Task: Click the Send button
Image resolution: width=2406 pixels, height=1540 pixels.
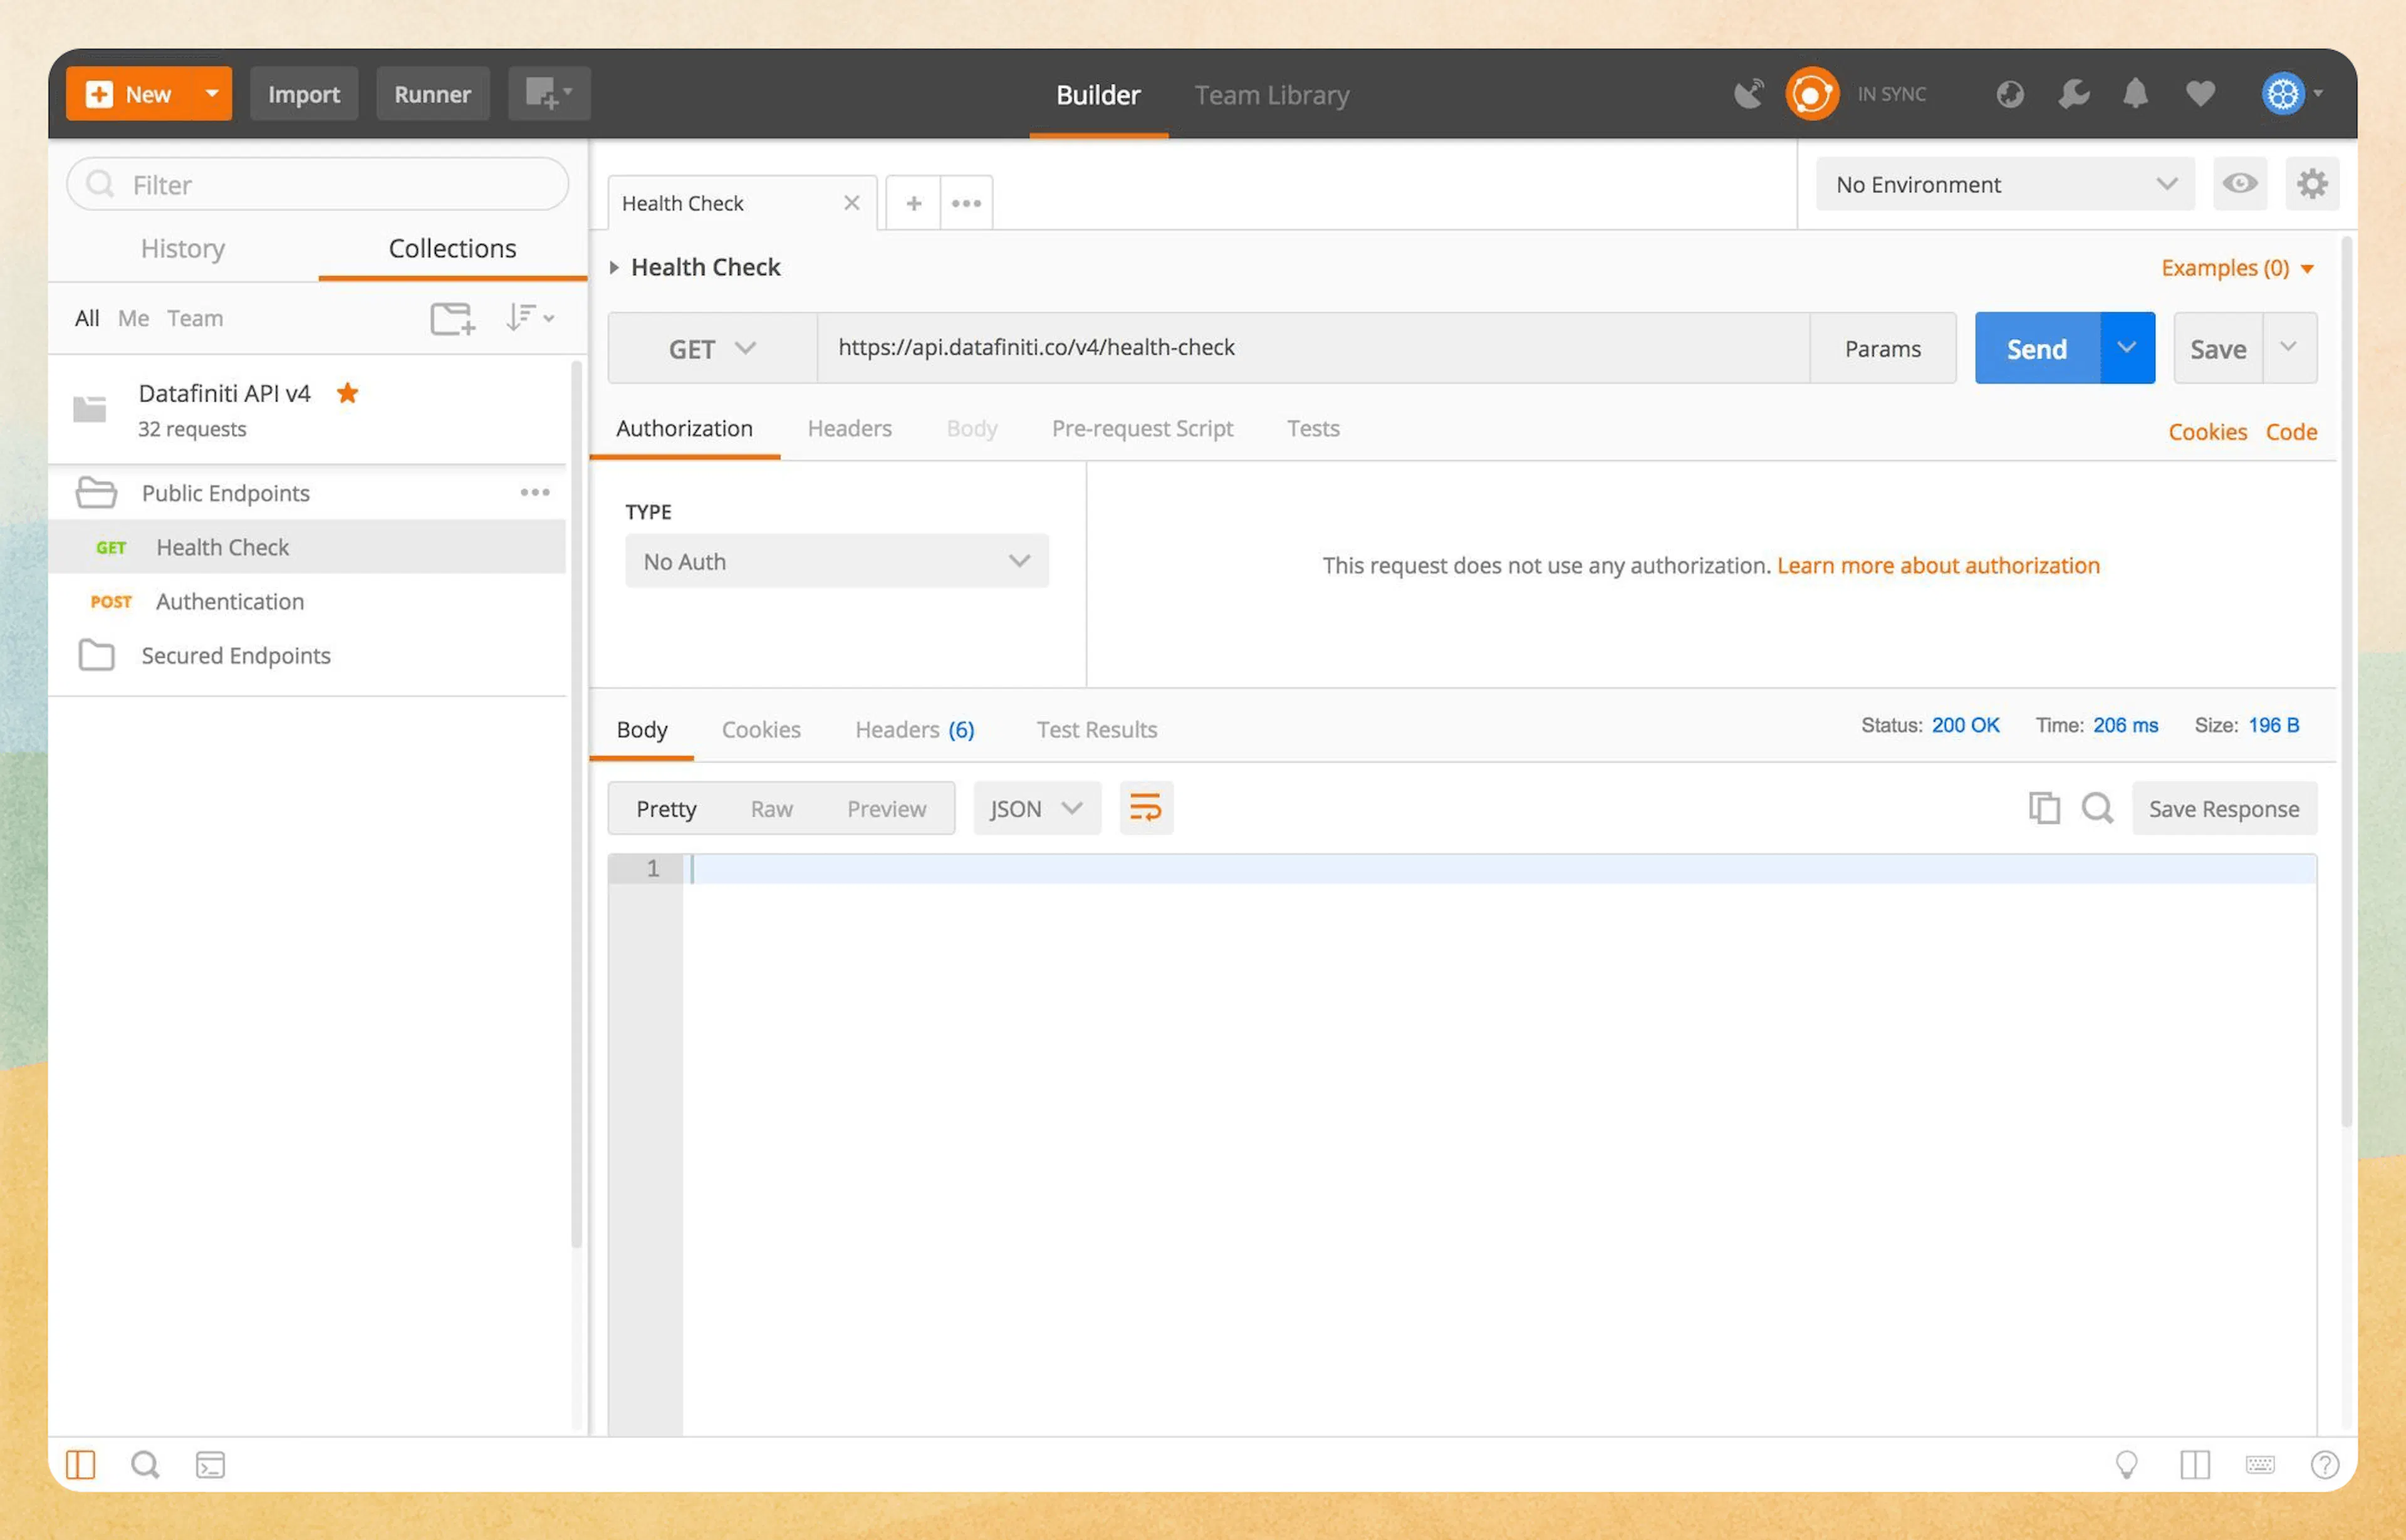Action: pos(2036,348)
